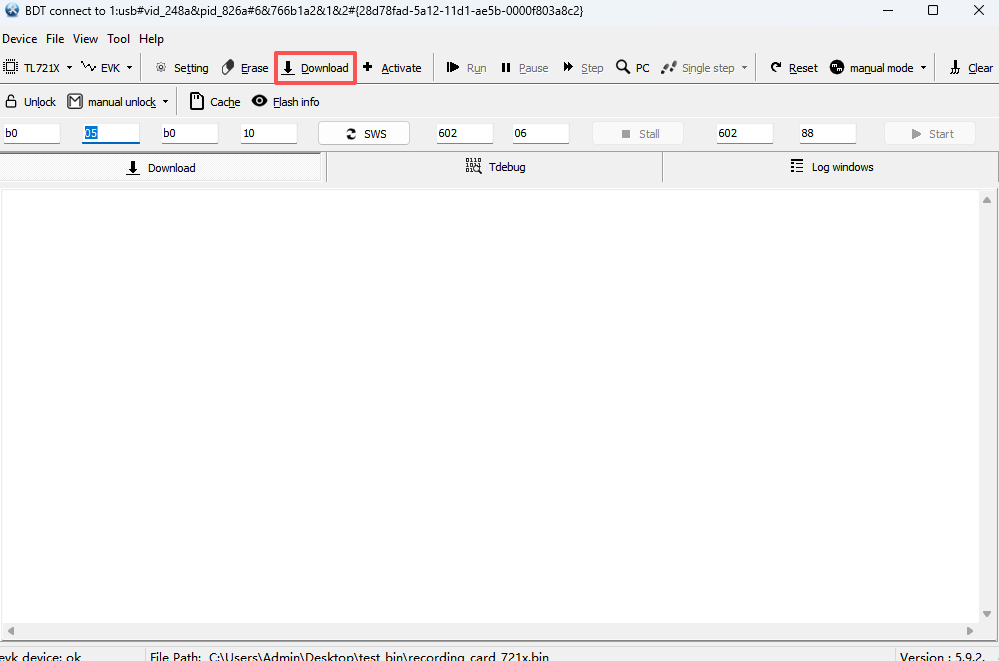Click the 602 field beside the 88 field
Viewport: 999px width, 661px height.
[x=744, y=133]
